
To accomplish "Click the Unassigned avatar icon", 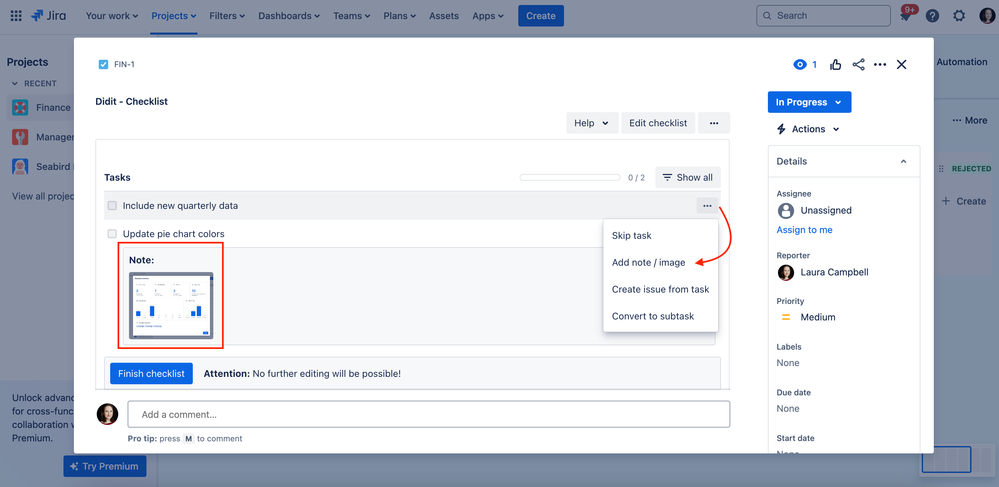I will pos(786,210).
